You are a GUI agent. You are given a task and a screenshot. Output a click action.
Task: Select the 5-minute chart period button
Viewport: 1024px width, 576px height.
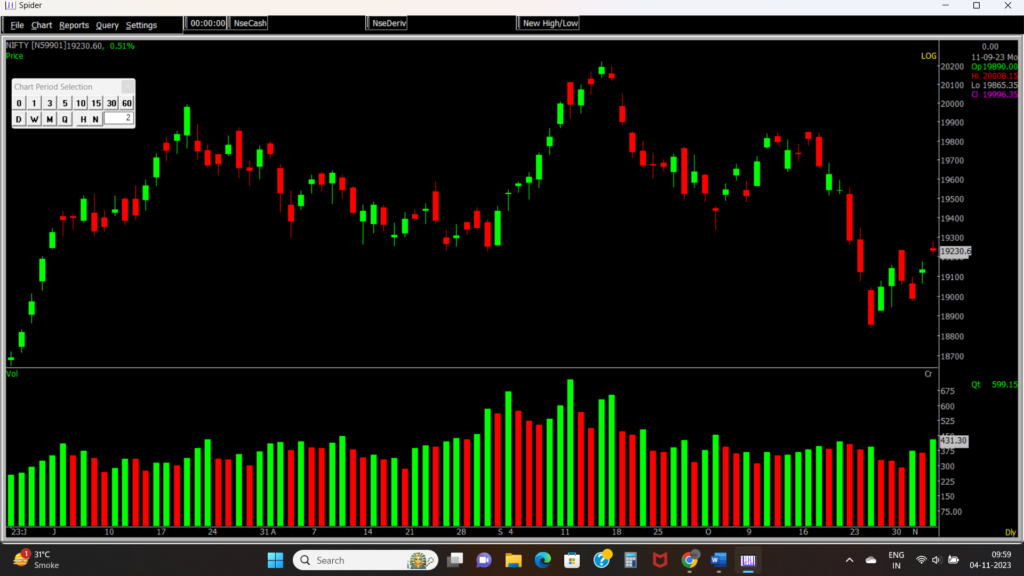click(x=65, y=103)
